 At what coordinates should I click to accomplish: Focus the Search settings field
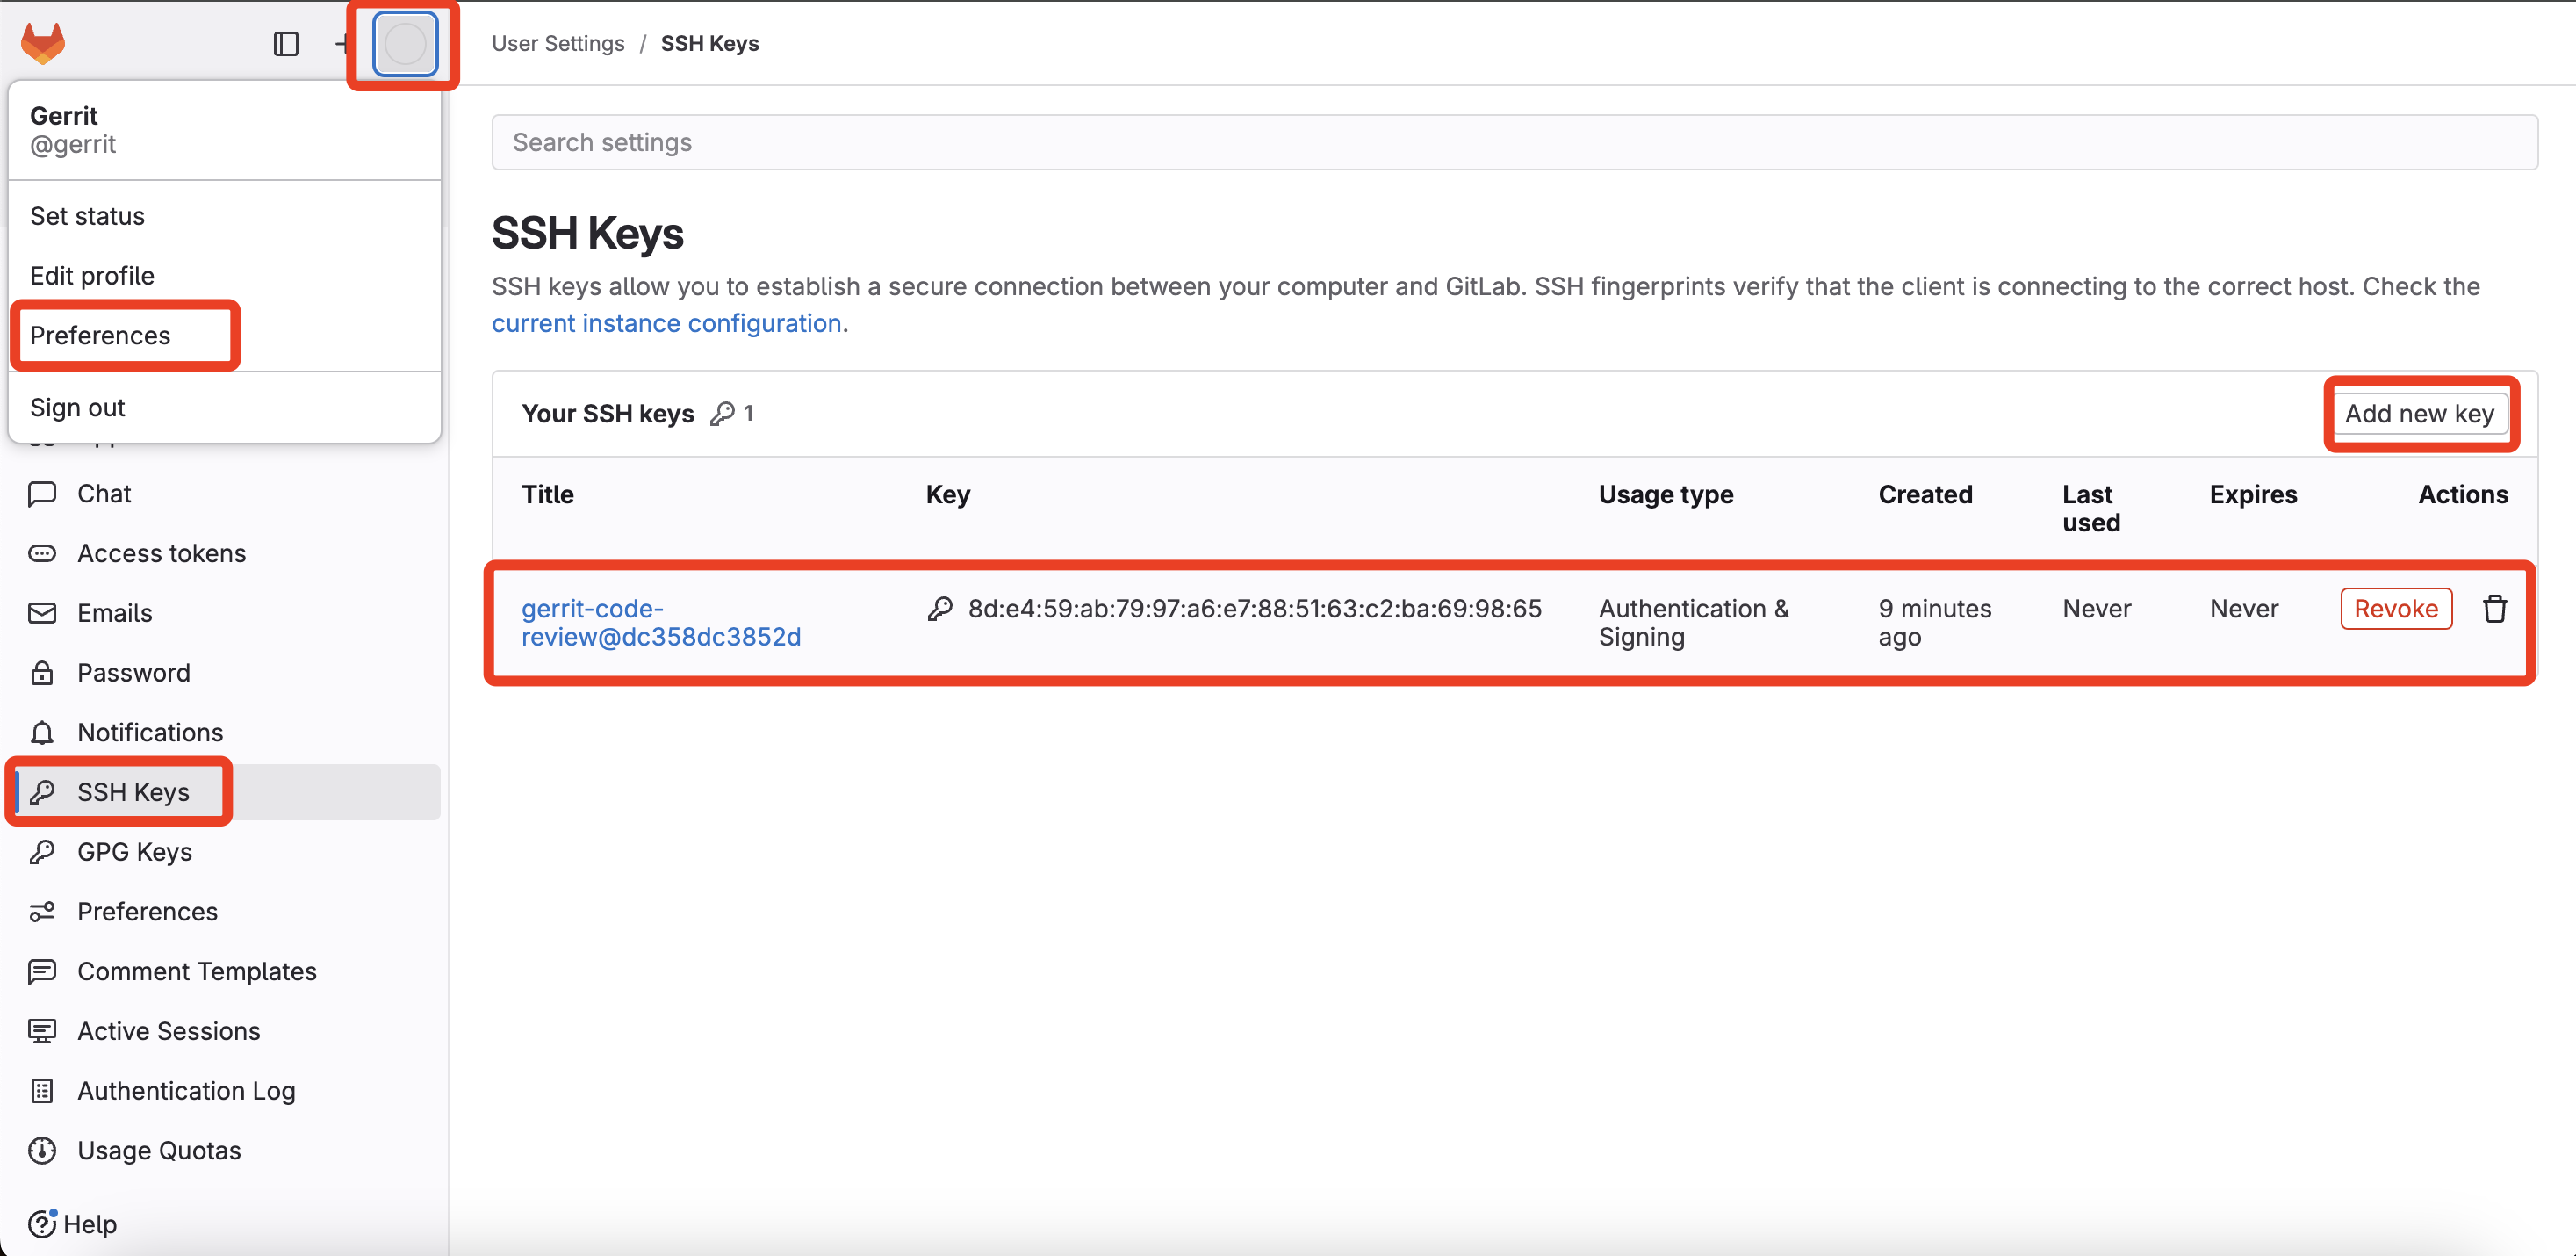tap(1514, 142)
